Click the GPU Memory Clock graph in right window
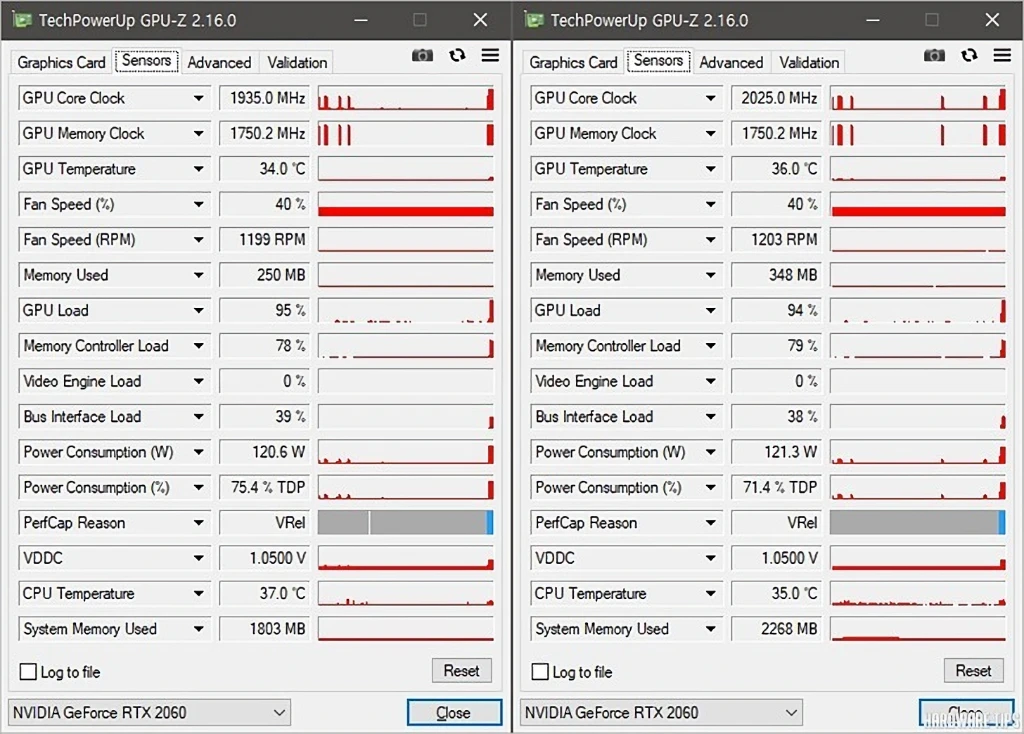This screenshot has height=734, width=1024. point(918,133)
